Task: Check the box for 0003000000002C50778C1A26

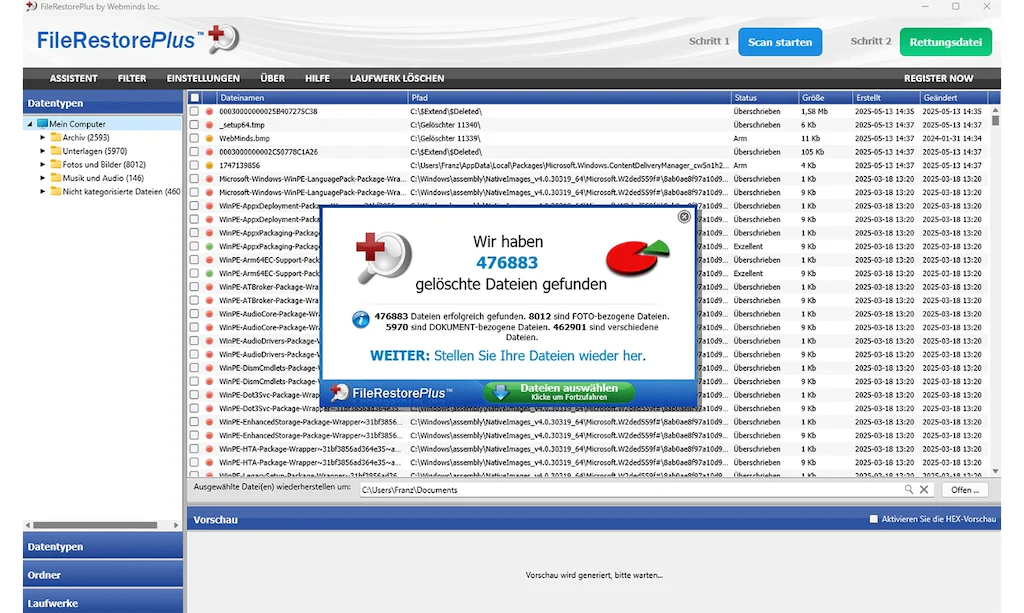Action: 194,151
